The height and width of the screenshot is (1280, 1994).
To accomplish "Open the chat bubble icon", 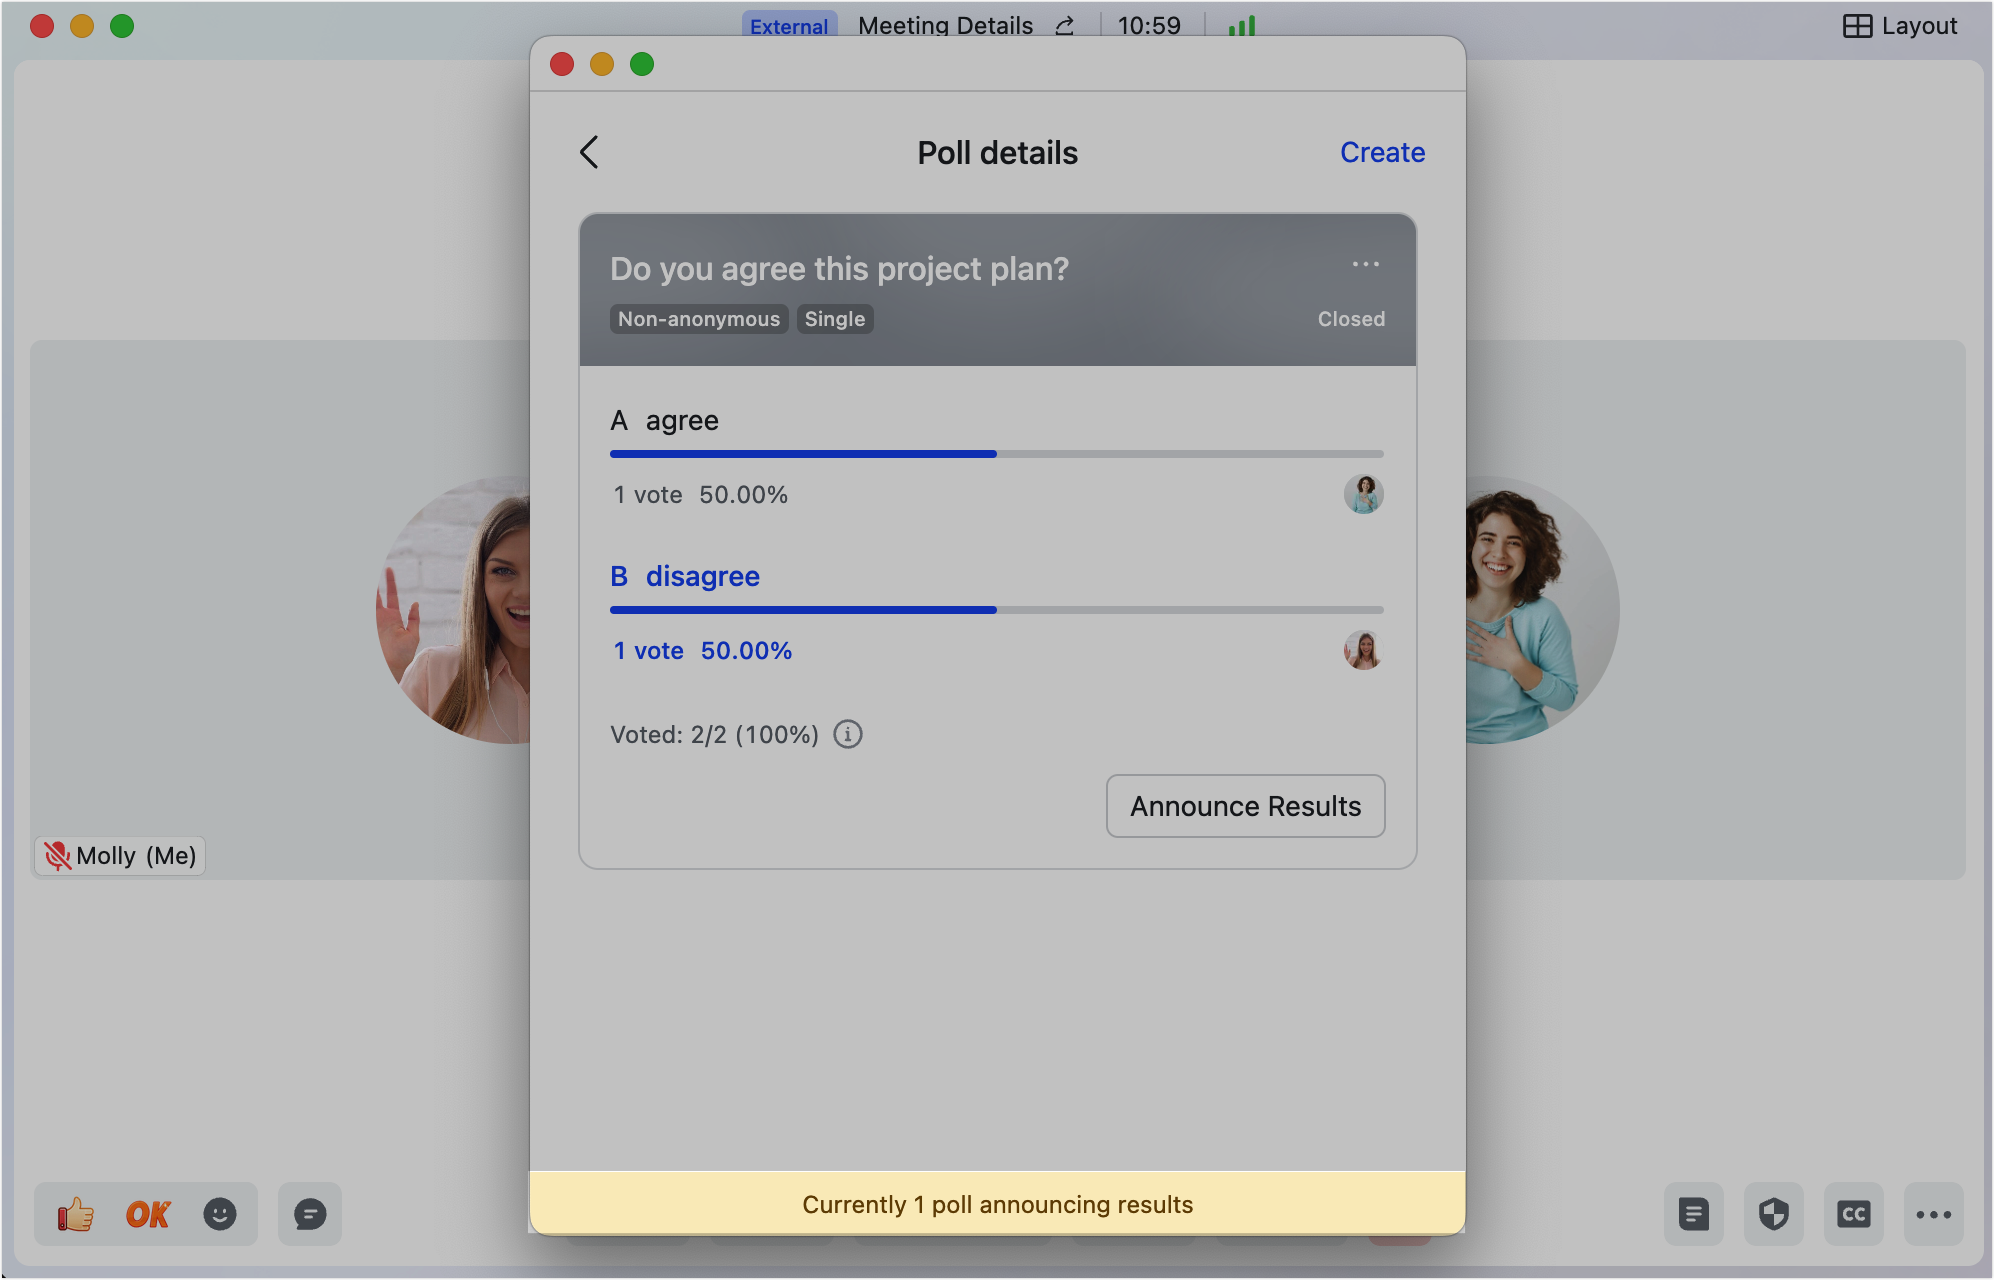I will 310,1215.
